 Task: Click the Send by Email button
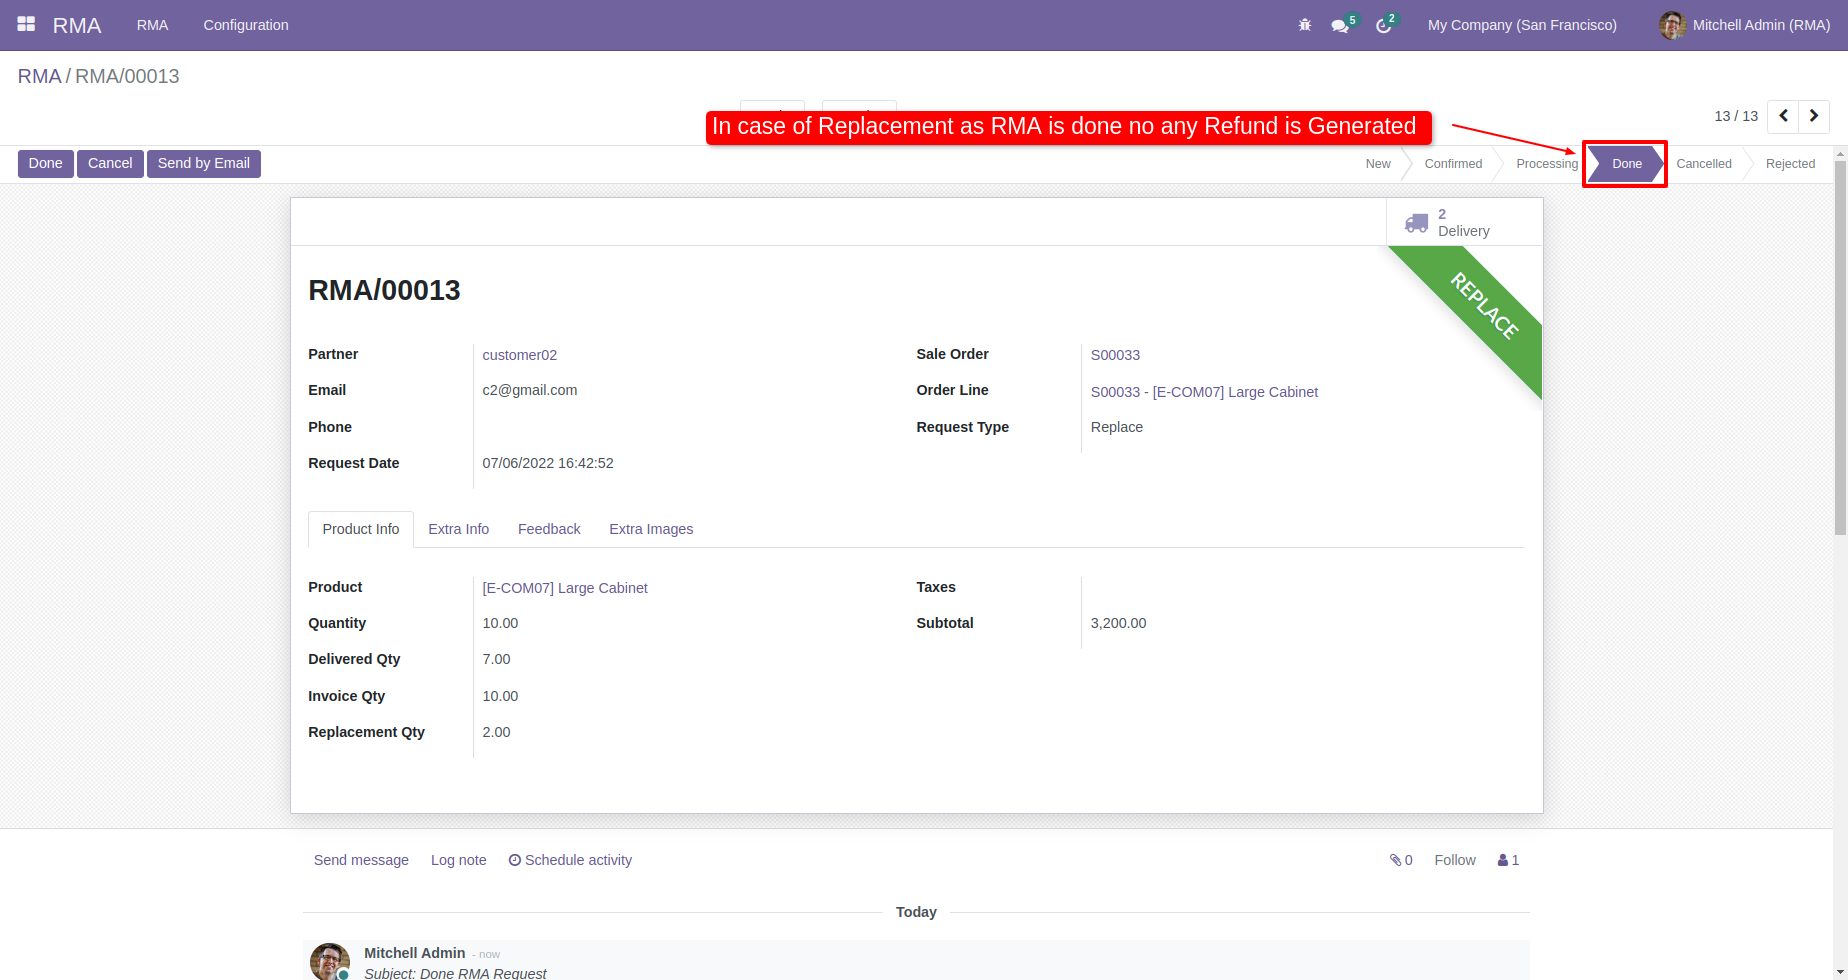(204, 163)
